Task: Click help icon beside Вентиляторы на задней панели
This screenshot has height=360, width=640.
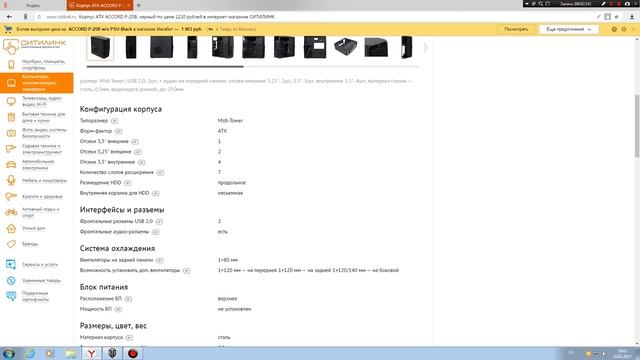Action: click(159, 260)
